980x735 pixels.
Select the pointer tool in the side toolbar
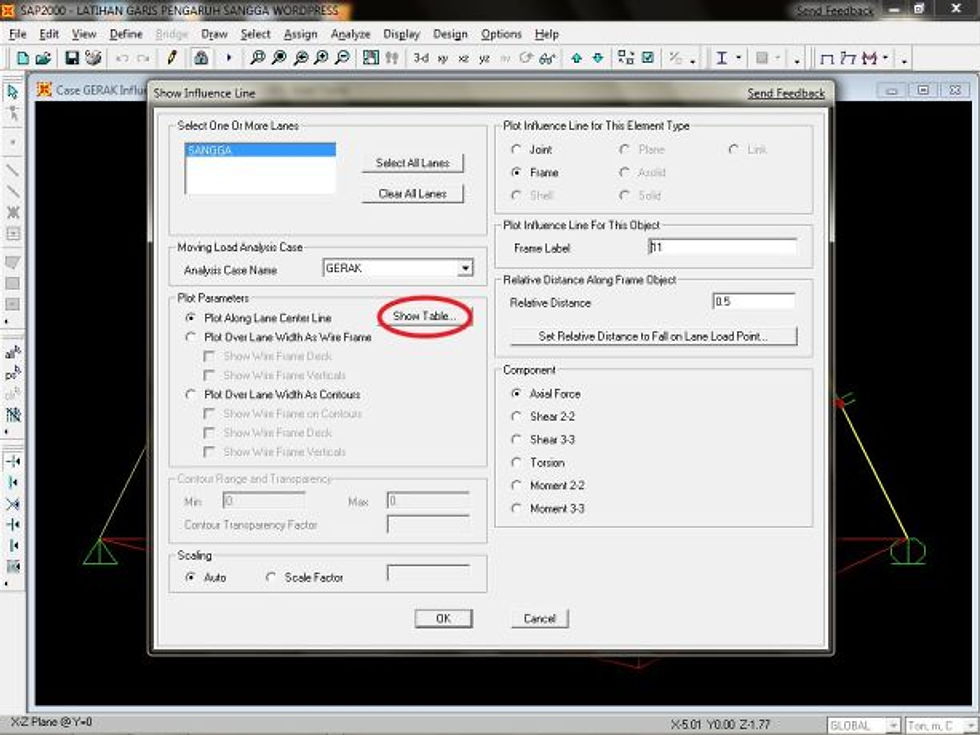(12, 92)
